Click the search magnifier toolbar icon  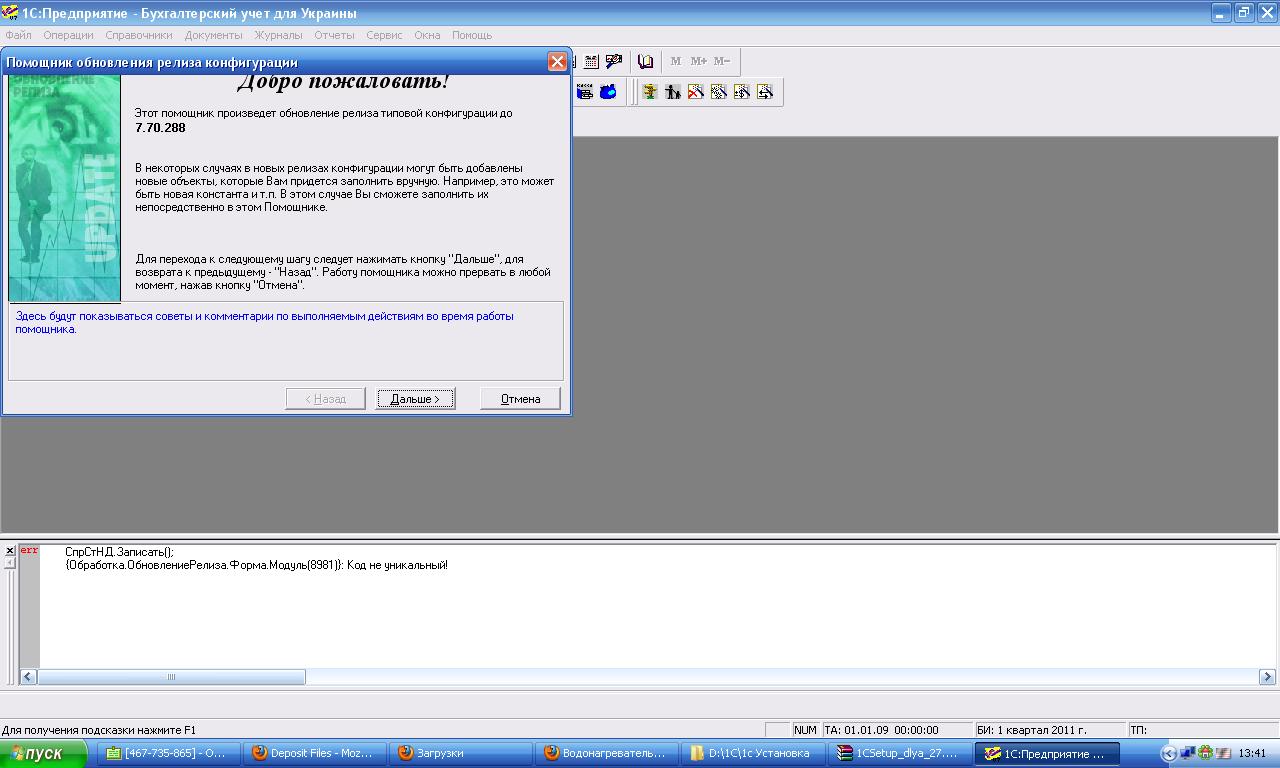tap(614, 61)
